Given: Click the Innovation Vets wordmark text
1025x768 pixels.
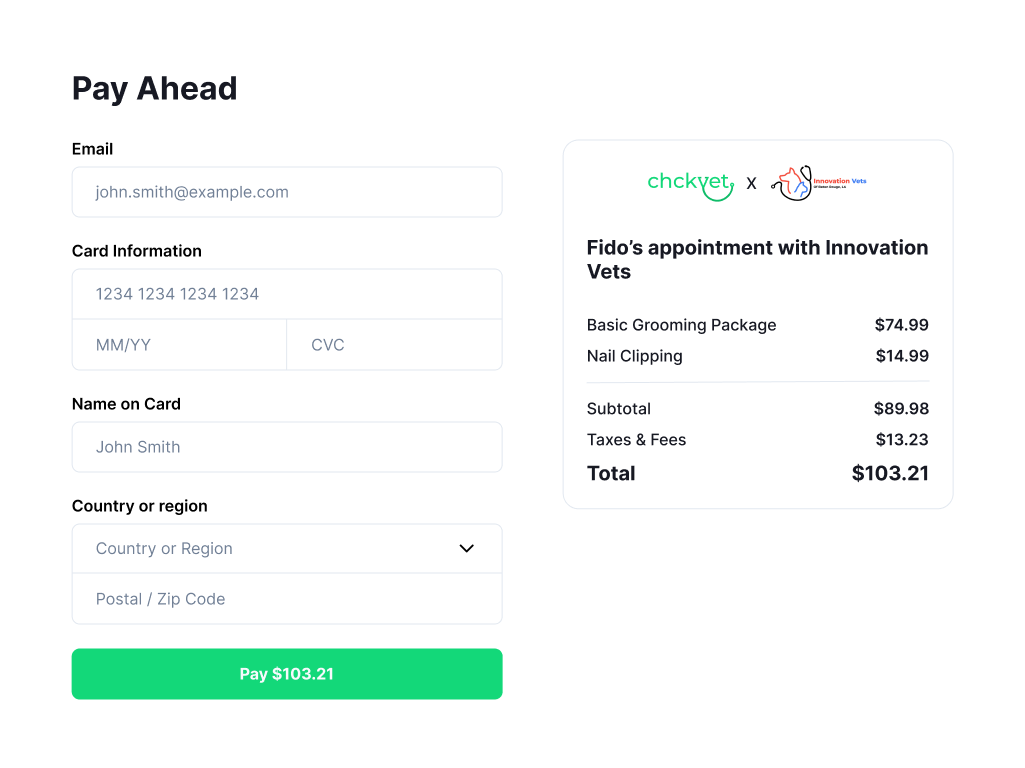Looking at the screenshot, I should coord(838,181).
